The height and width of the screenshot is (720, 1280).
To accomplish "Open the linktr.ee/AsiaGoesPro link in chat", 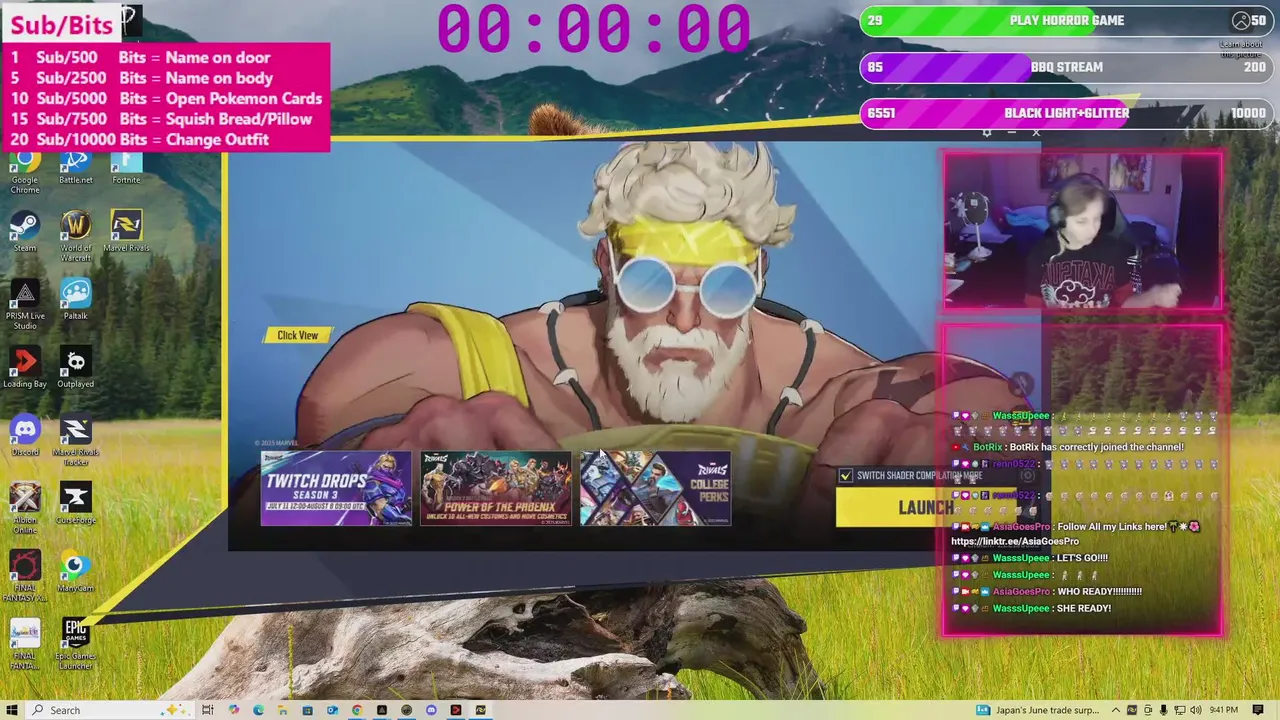I will pyautogui.click(x=1014, y=541).
